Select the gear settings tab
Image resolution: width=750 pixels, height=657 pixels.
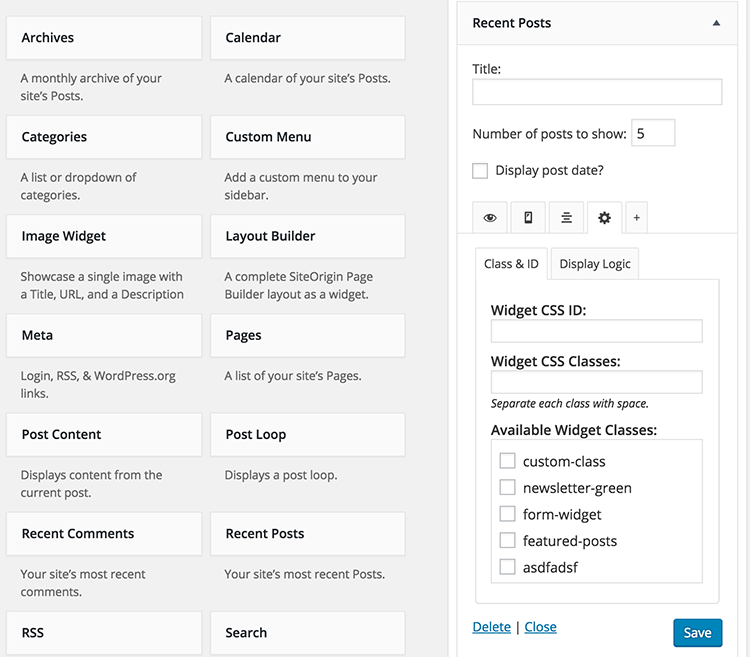[x=604, y=217]
